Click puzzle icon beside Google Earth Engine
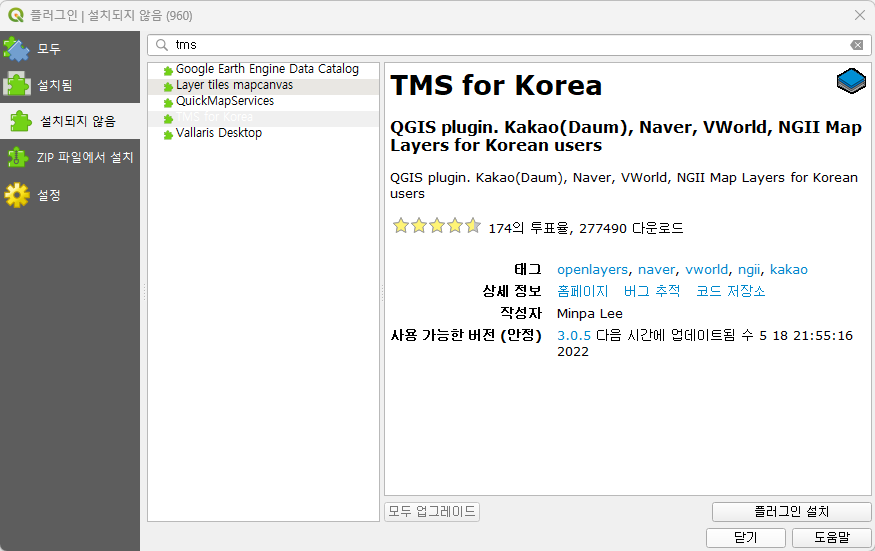Image resolution: width=875 pixels, height=551 pixels. click(x=168, y=71)
